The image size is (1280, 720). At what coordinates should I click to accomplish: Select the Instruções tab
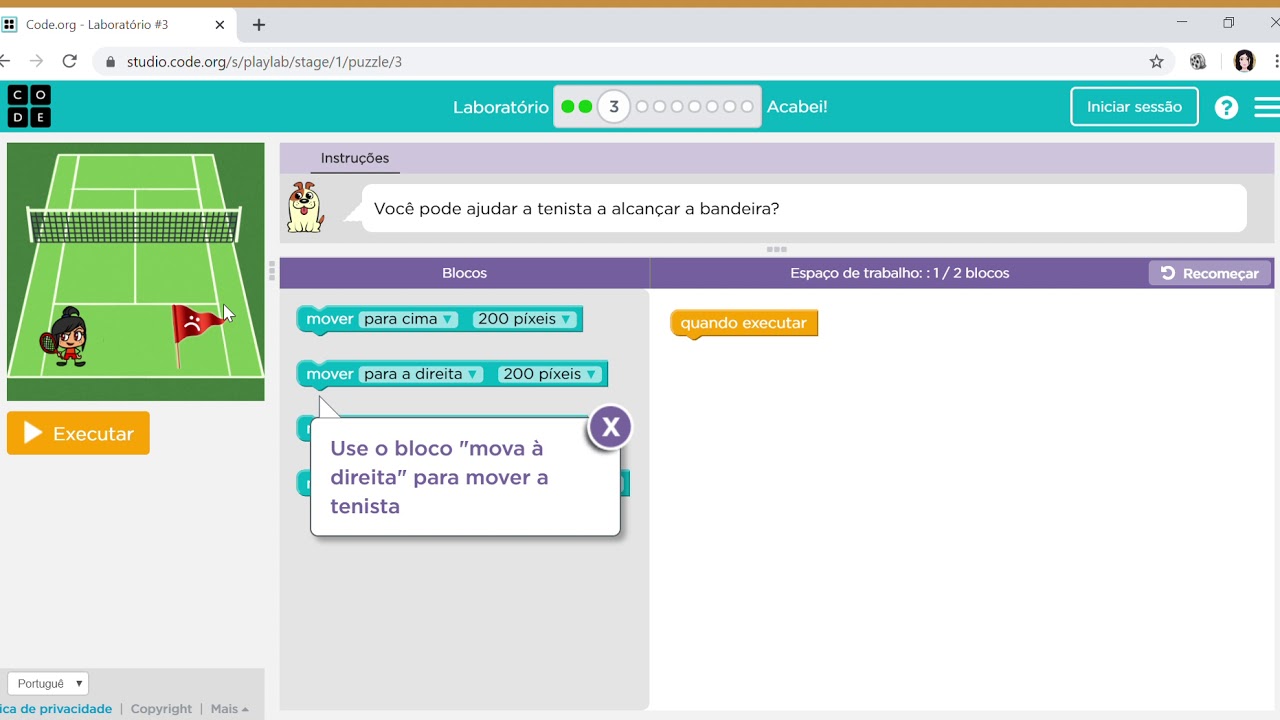click(x=355, y=158)
